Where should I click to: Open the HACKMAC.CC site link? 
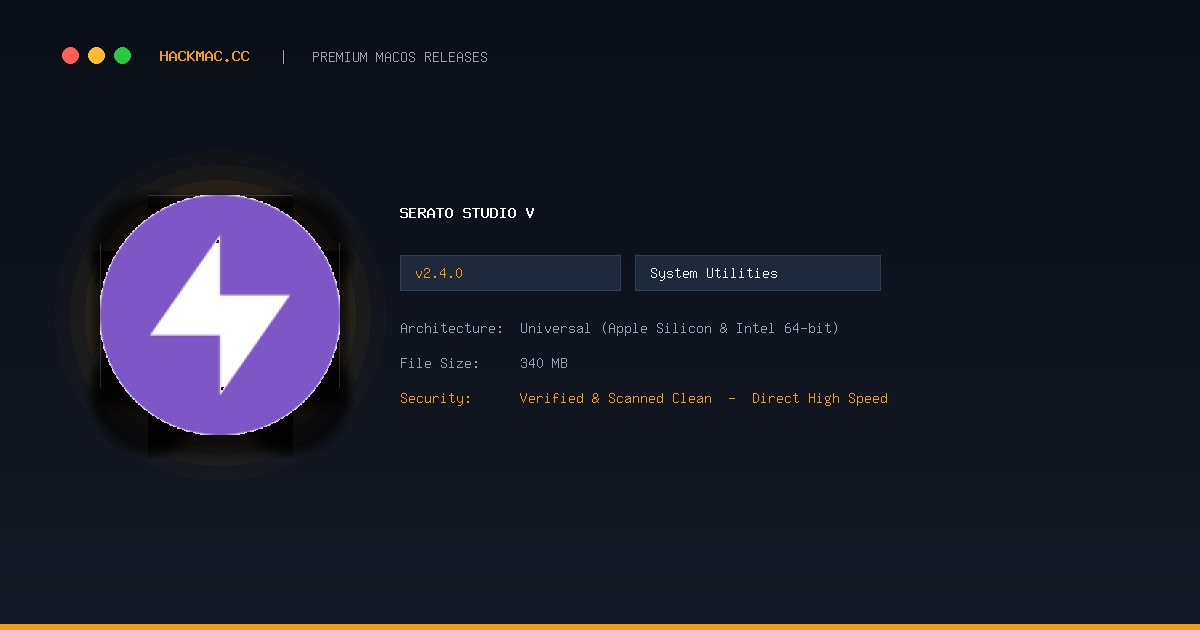204,57
